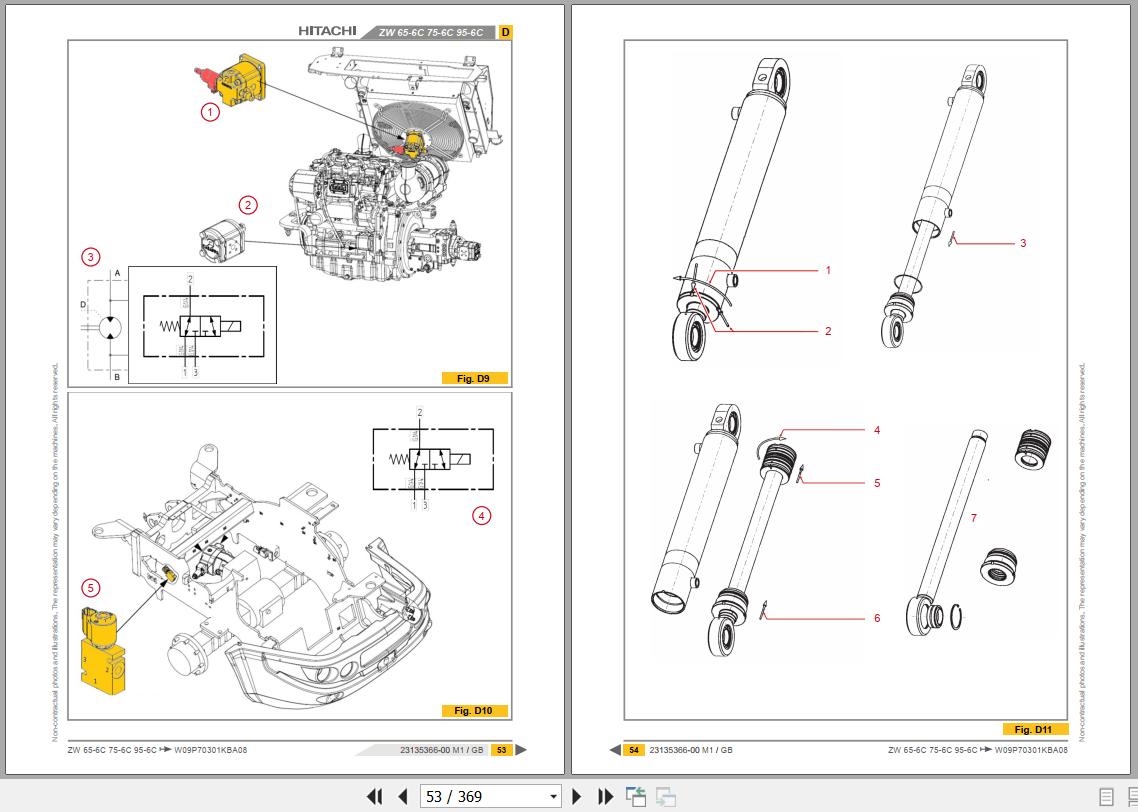
Task: Go to the first page of the document
Action: click(374, 796)
